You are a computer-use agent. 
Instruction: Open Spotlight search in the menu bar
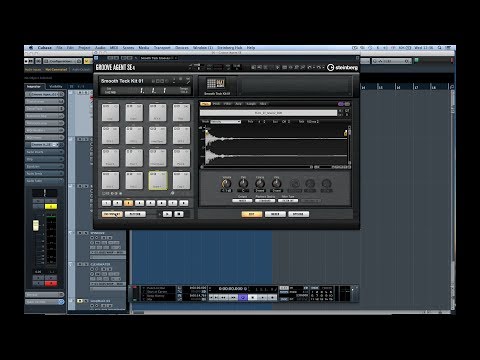tap(440, 48)
